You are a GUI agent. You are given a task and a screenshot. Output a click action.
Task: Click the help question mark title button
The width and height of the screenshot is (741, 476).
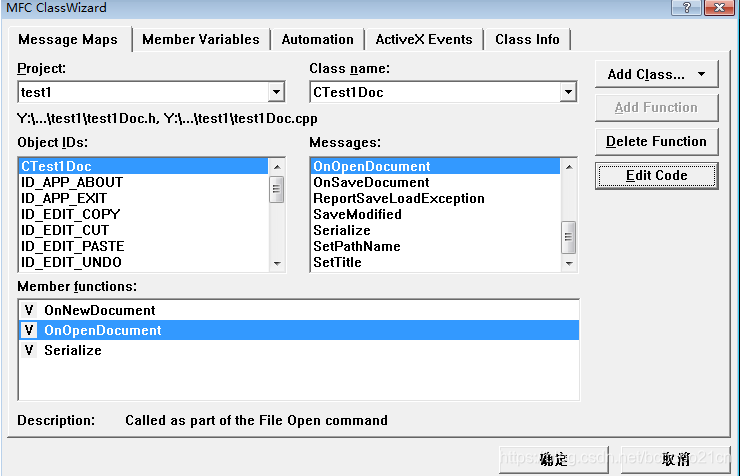tap(687, 7)
